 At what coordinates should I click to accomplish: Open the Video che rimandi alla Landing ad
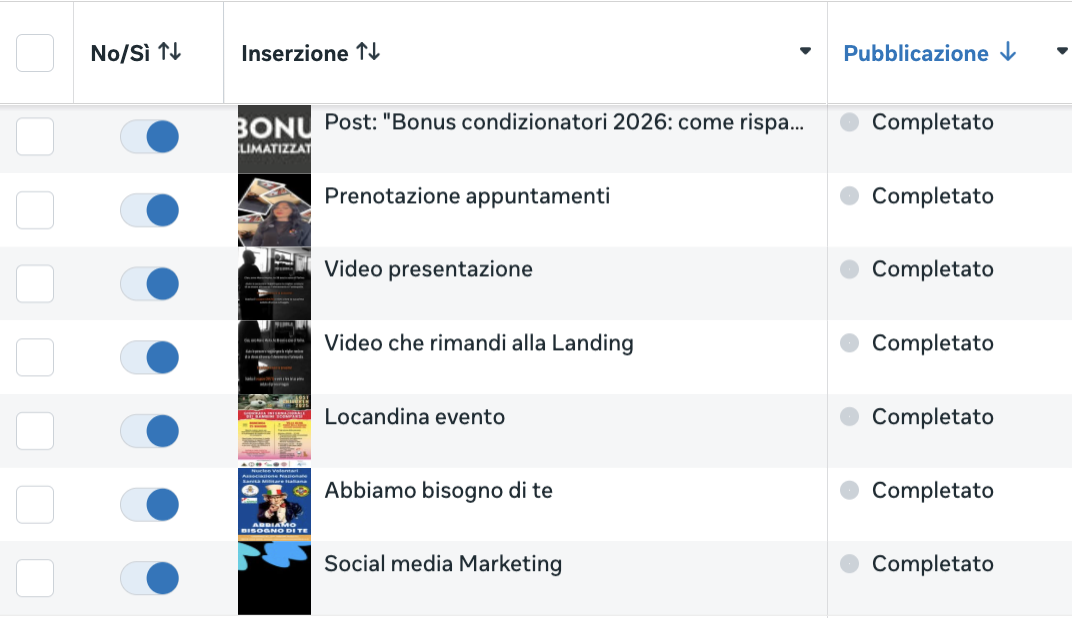click(x=479, y=342)
